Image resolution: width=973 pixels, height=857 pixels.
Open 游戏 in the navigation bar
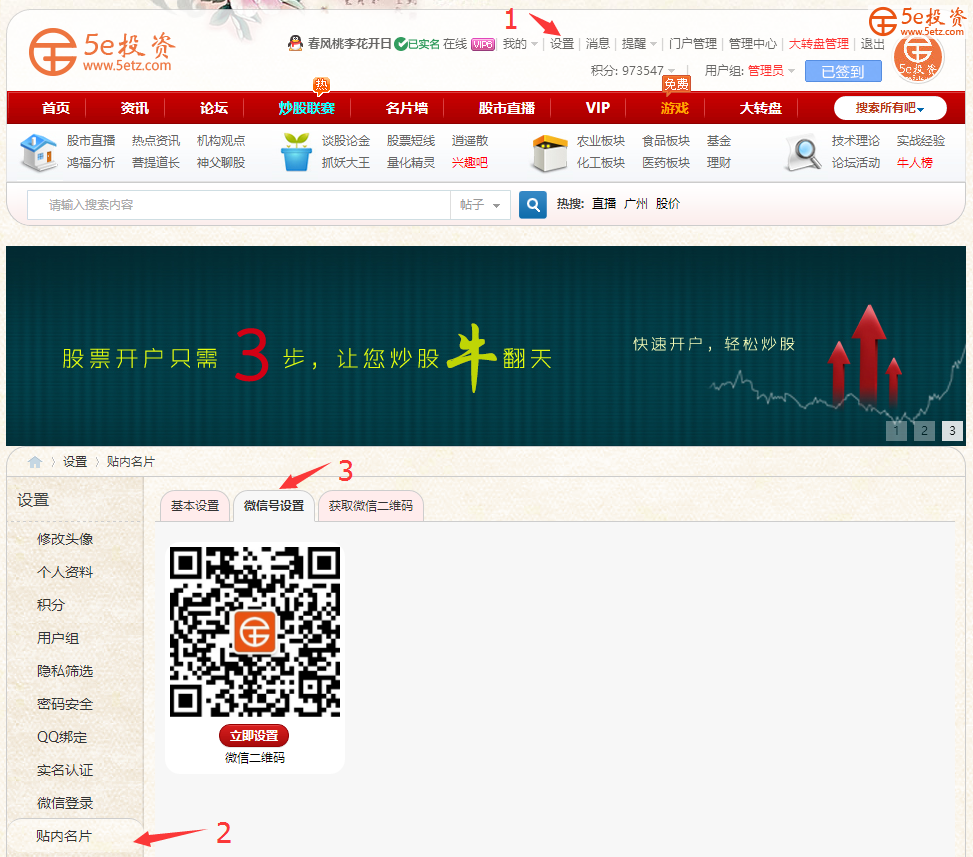[675, 108]
